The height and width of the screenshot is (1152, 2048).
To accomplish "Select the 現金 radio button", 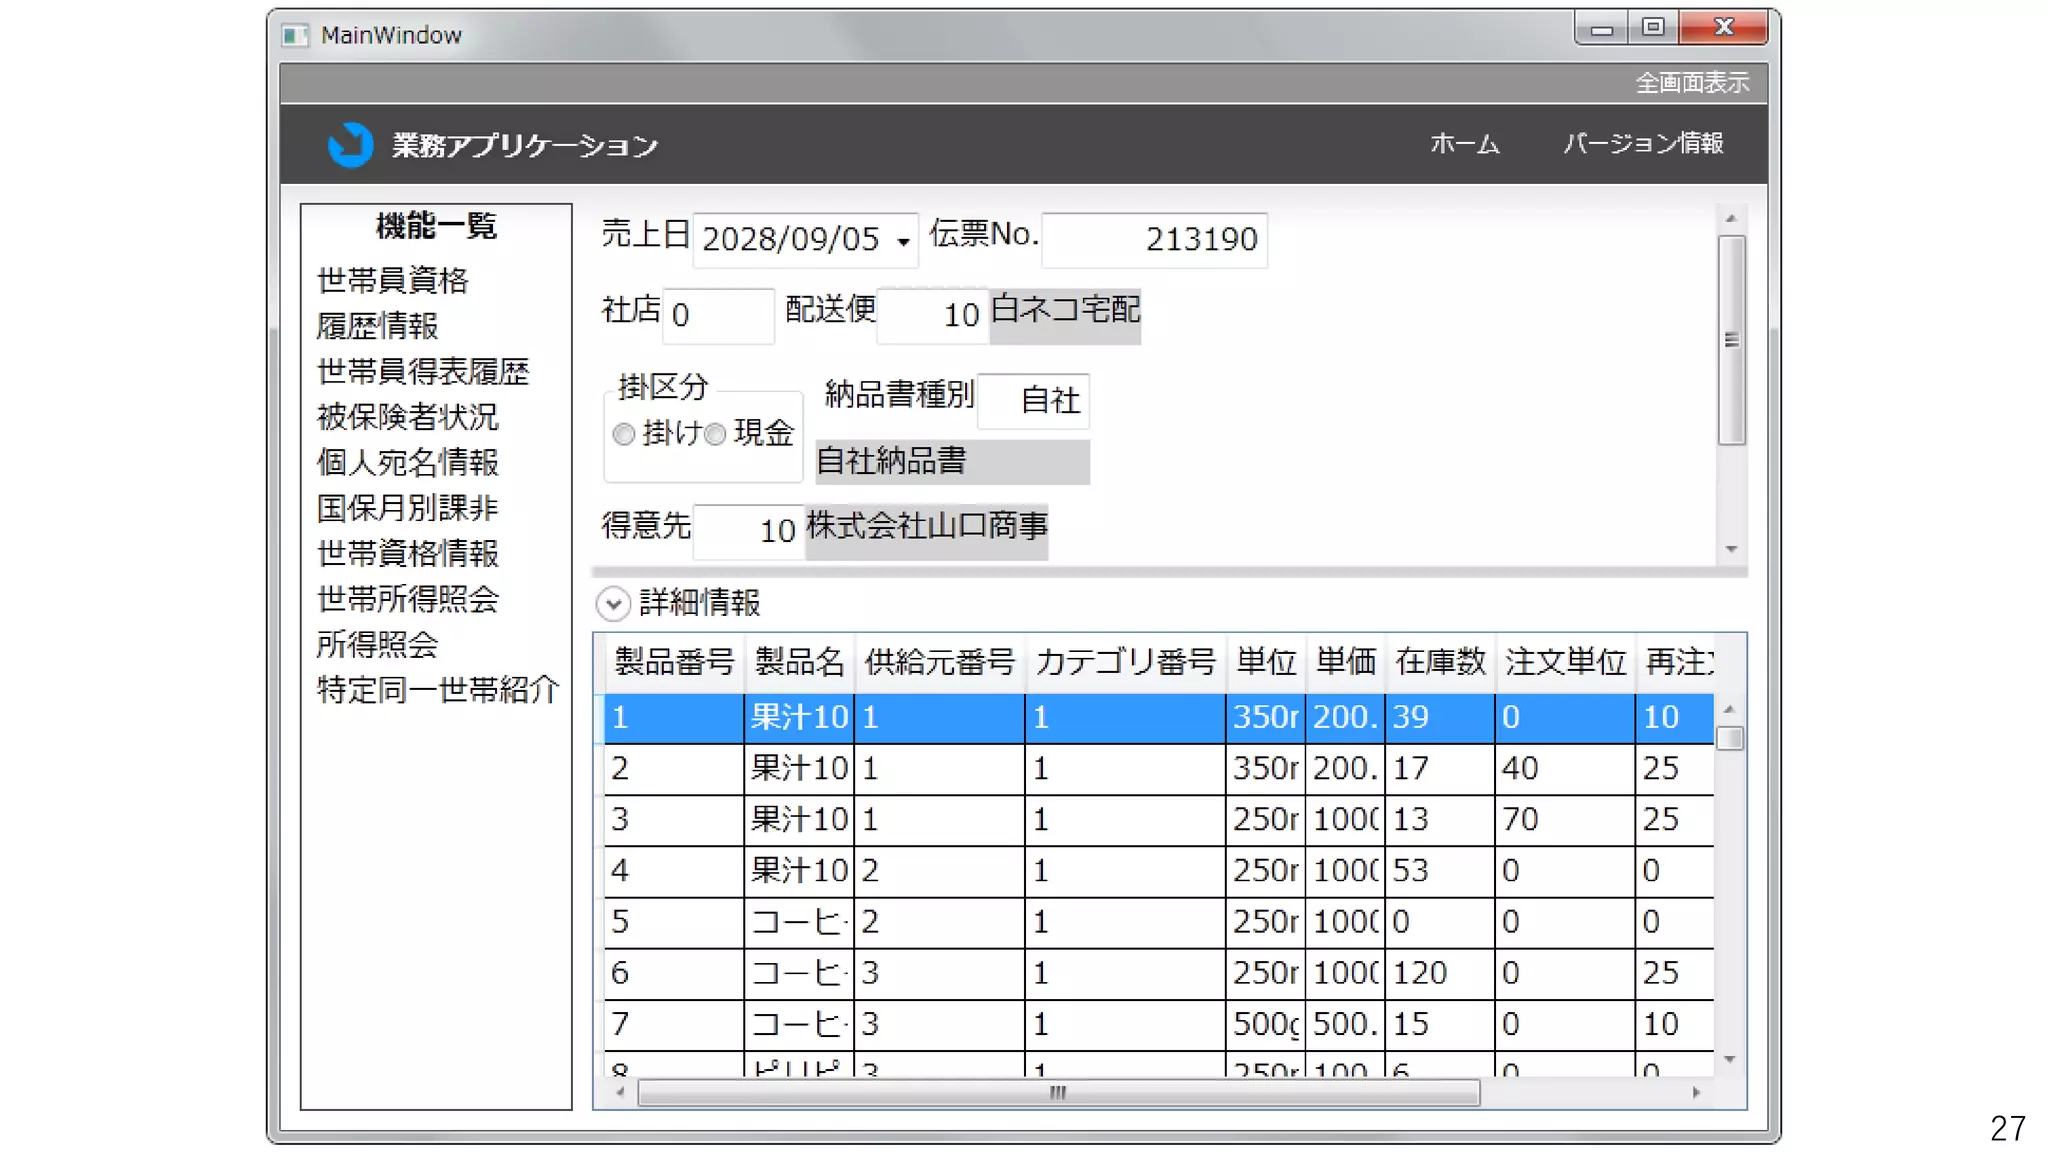I will (x=715, y=434).
